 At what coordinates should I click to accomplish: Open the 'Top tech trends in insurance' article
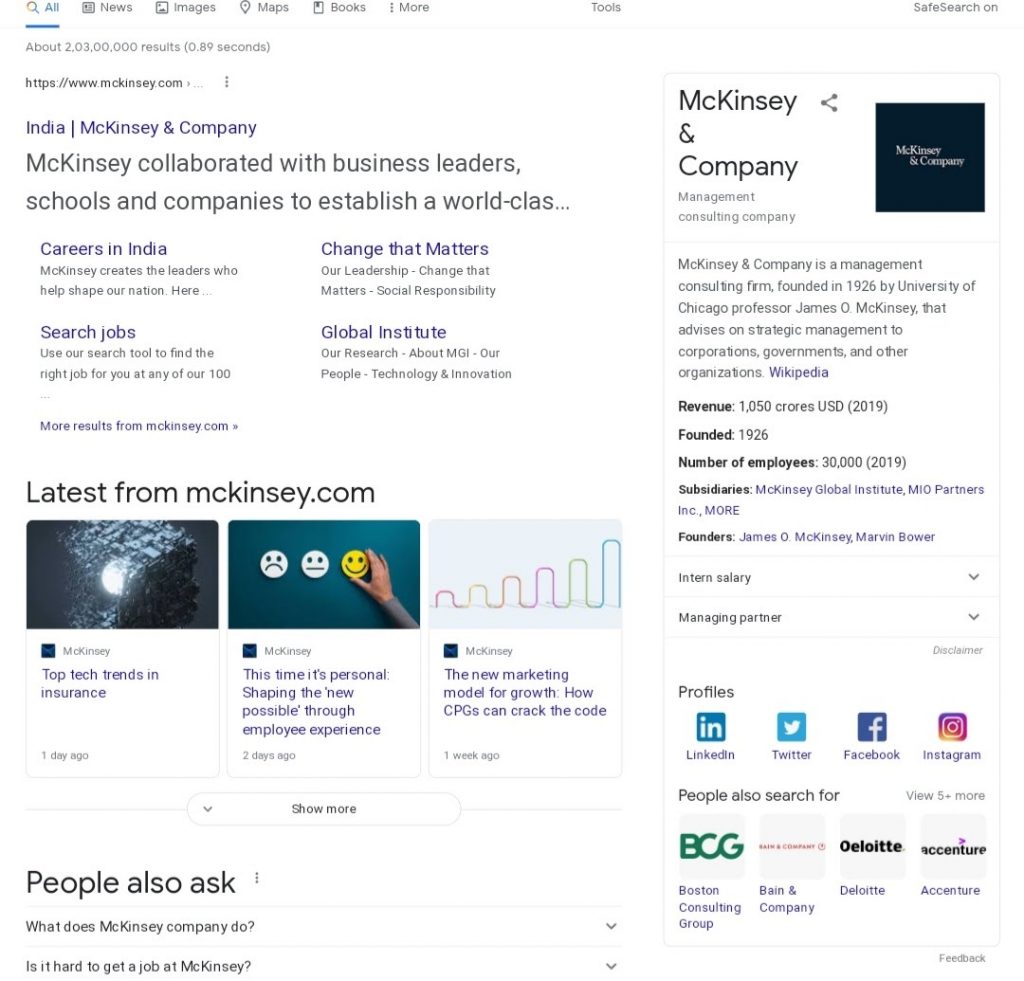click(100, 684)
